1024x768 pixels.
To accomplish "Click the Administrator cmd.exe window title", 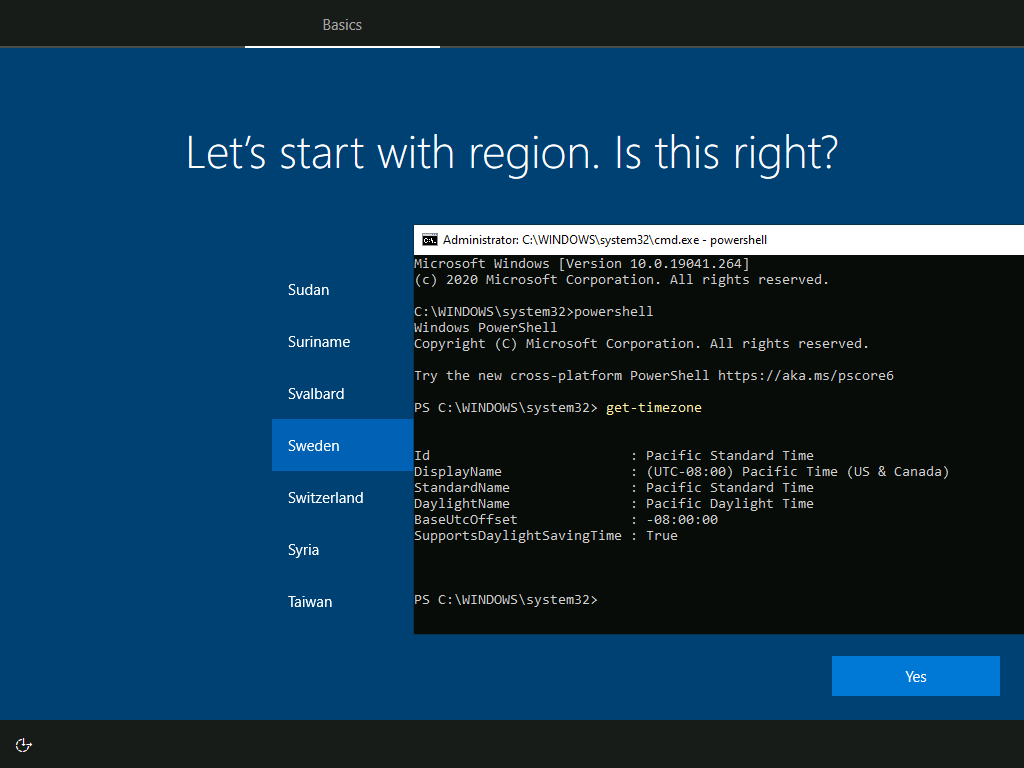I will [x=605, y=240].
